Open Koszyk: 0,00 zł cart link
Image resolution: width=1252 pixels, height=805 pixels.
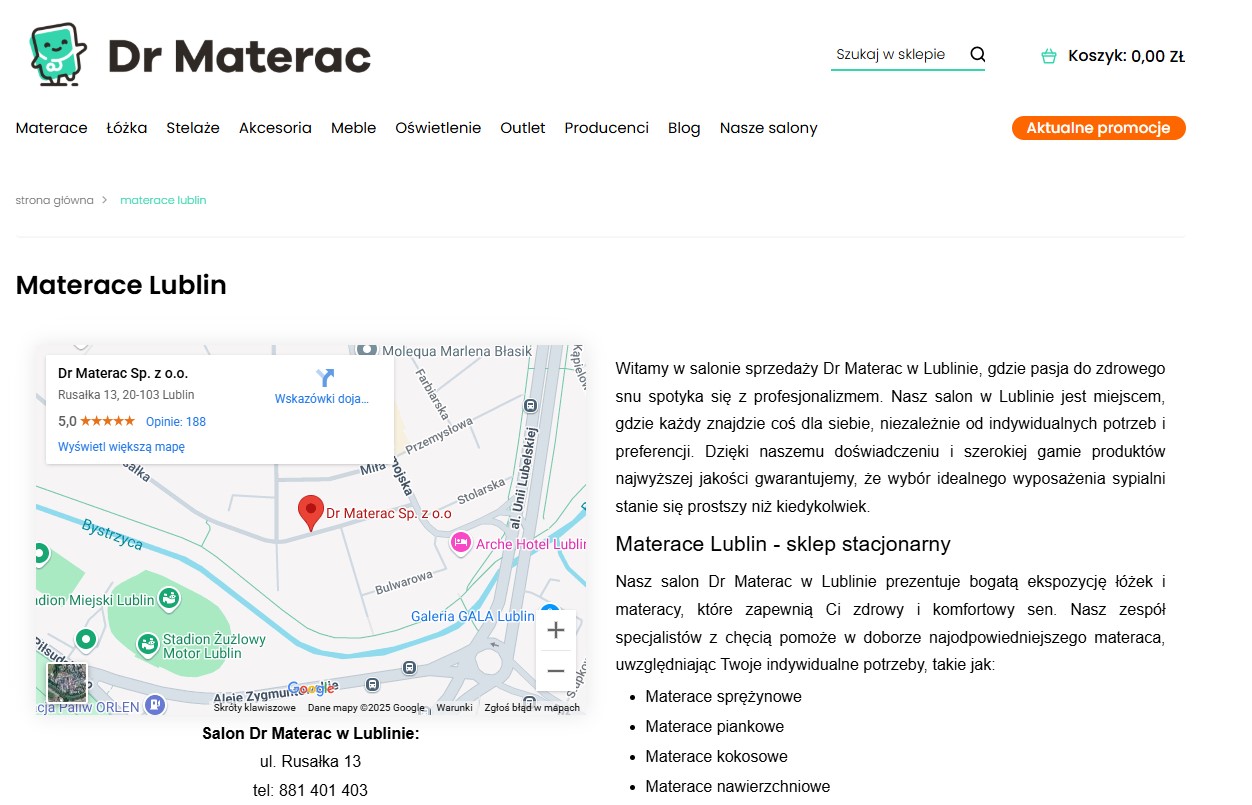point(1126,56)
